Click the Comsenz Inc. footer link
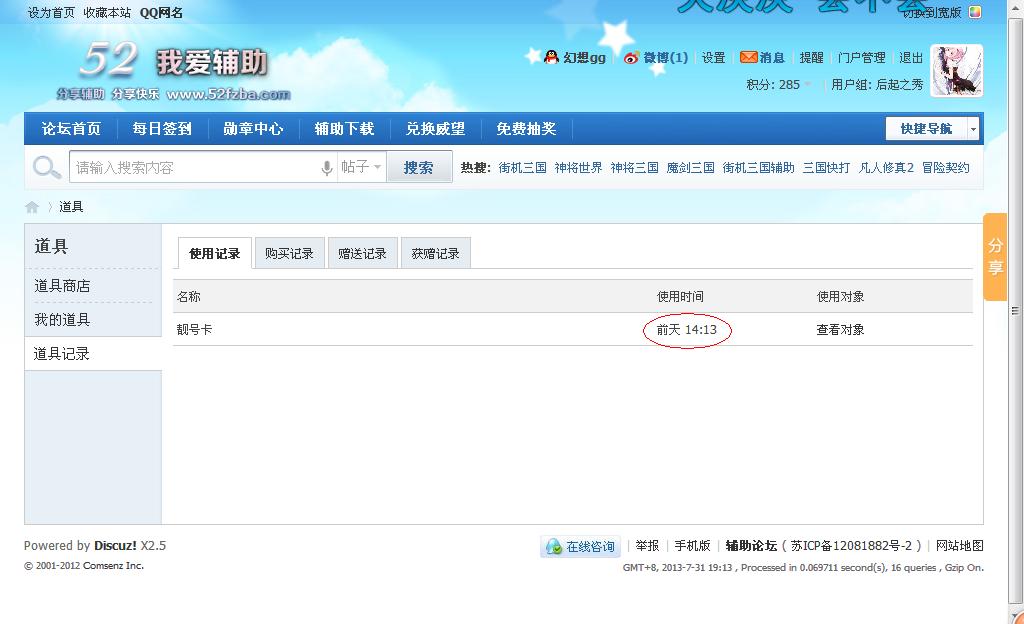Screen dimensions: 1024x624 pos(113,566)
